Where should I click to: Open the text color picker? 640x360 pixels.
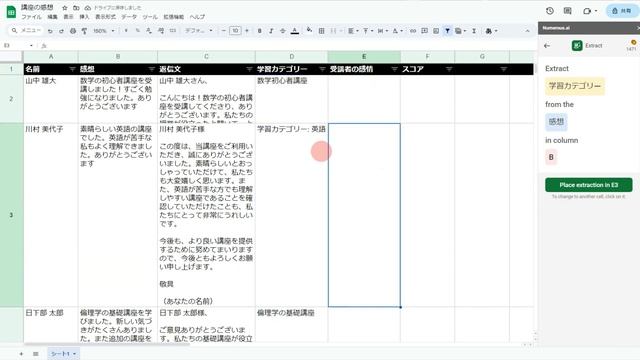(295, 31)
